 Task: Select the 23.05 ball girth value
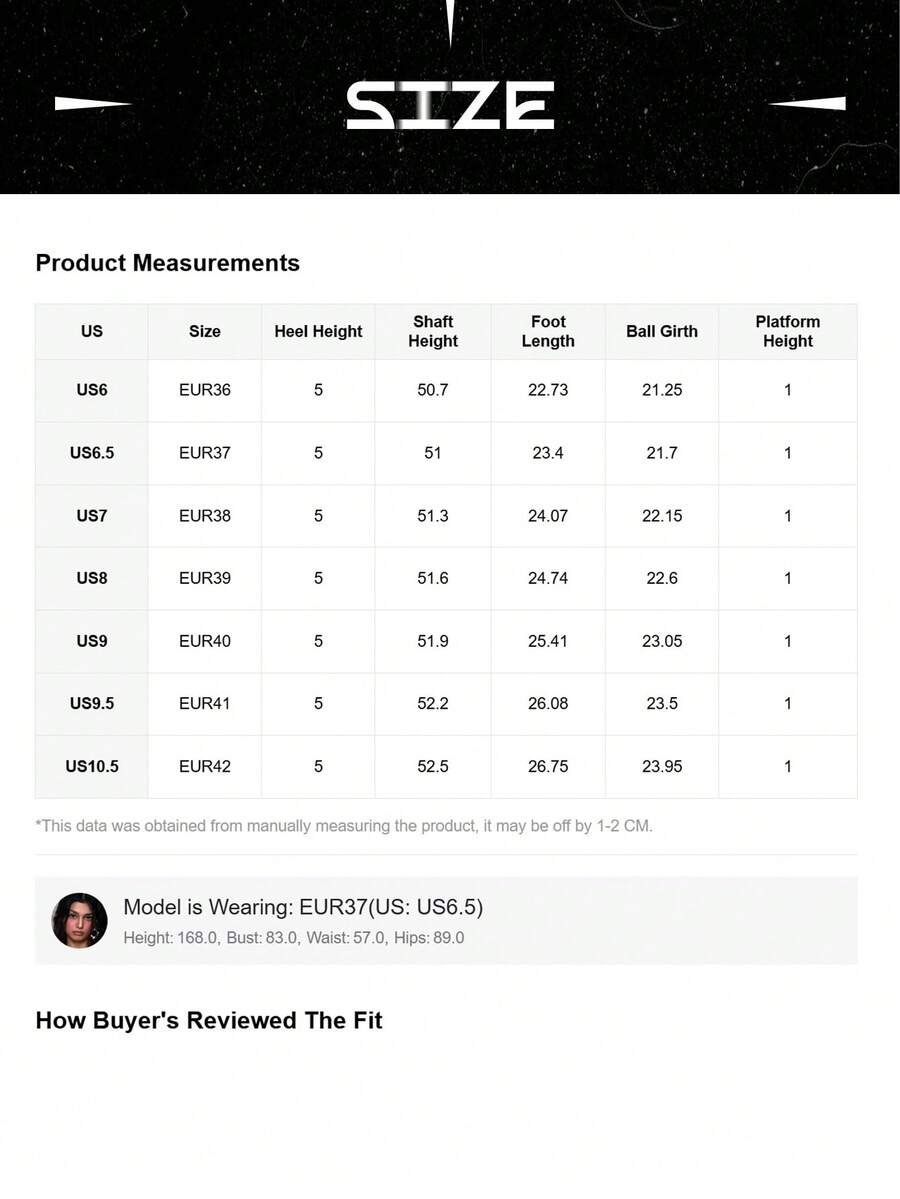[662, 641]
